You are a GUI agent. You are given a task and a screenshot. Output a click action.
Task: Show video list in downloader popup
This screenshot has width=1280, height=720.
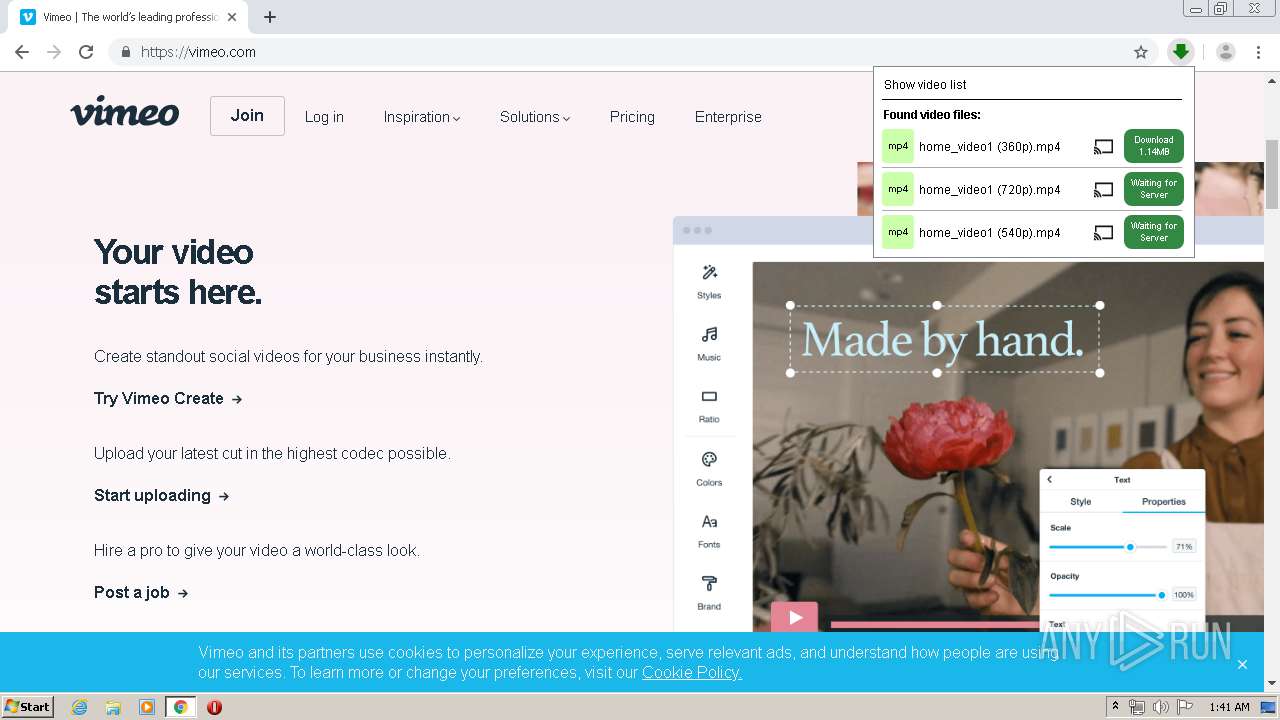[x=925, y=85]
